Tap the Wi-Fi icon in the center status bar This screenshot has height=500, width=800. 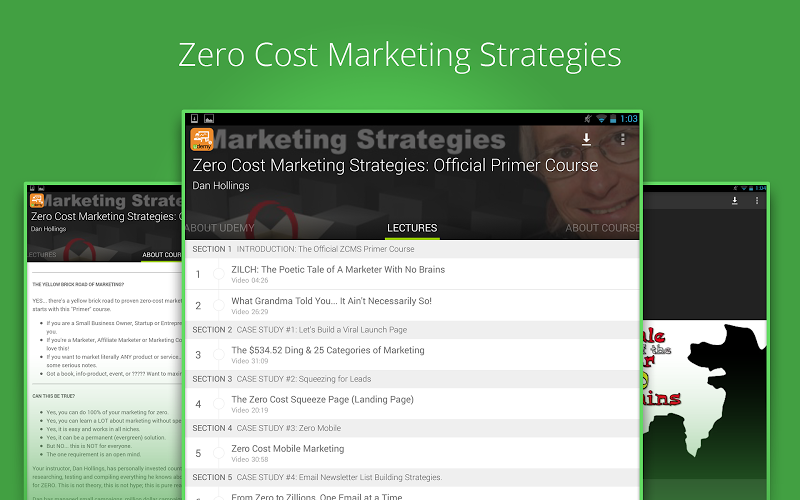(x=601, y=119)
